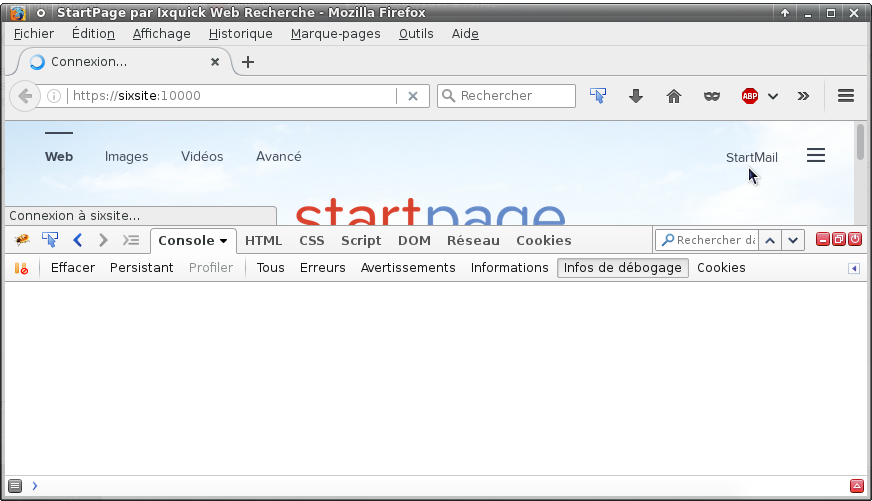The height and width of the screenshot is (501, 872).
Task: Jump to previous Firebug search result
Action: click(770, 240)
